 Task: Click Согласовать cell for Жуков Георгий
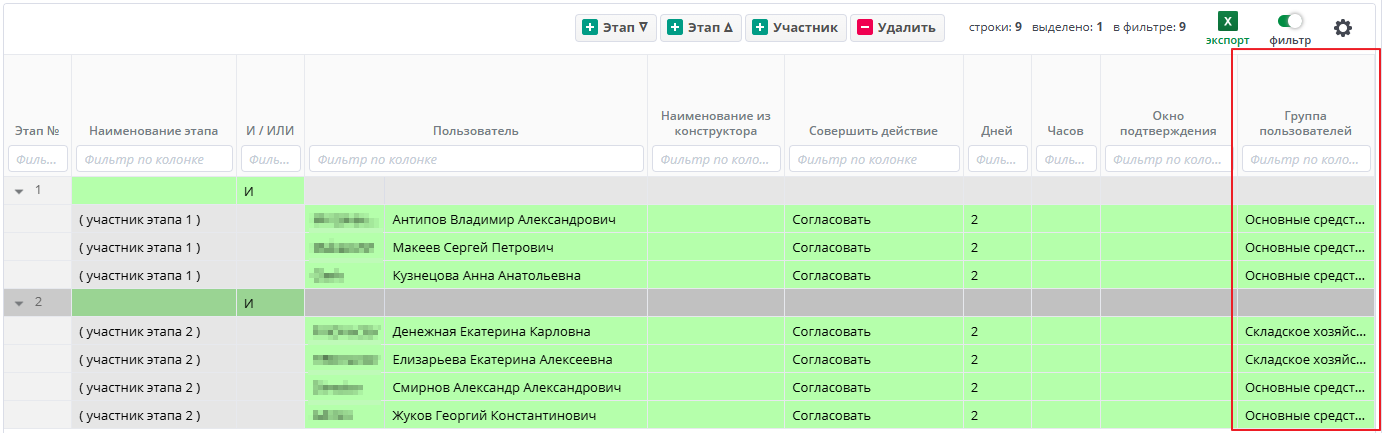point(831,415)
